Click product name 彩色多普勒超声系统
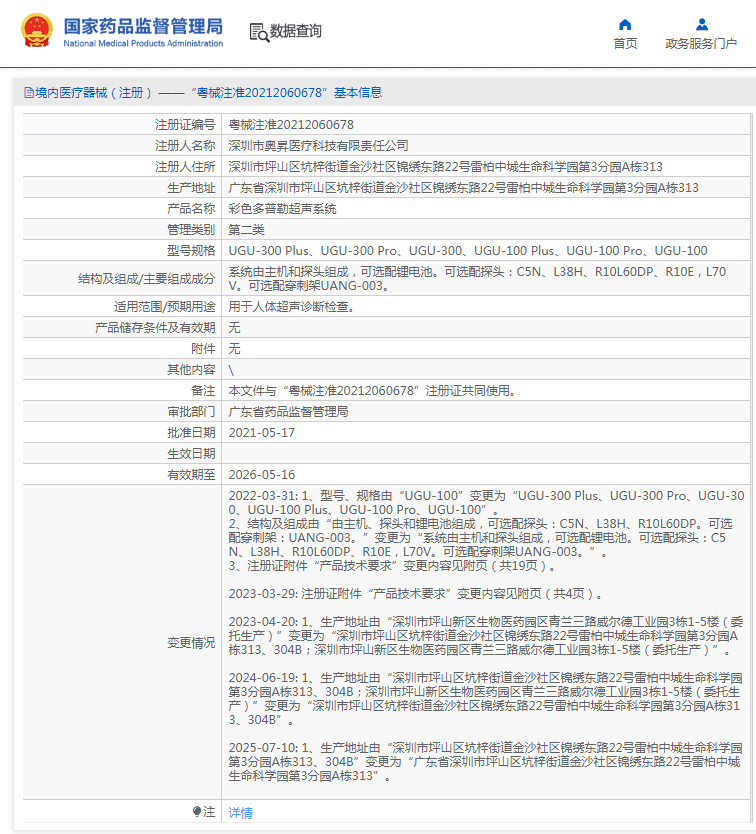The height and width of the screenshot is (834, 756). [x=282, y=209]
